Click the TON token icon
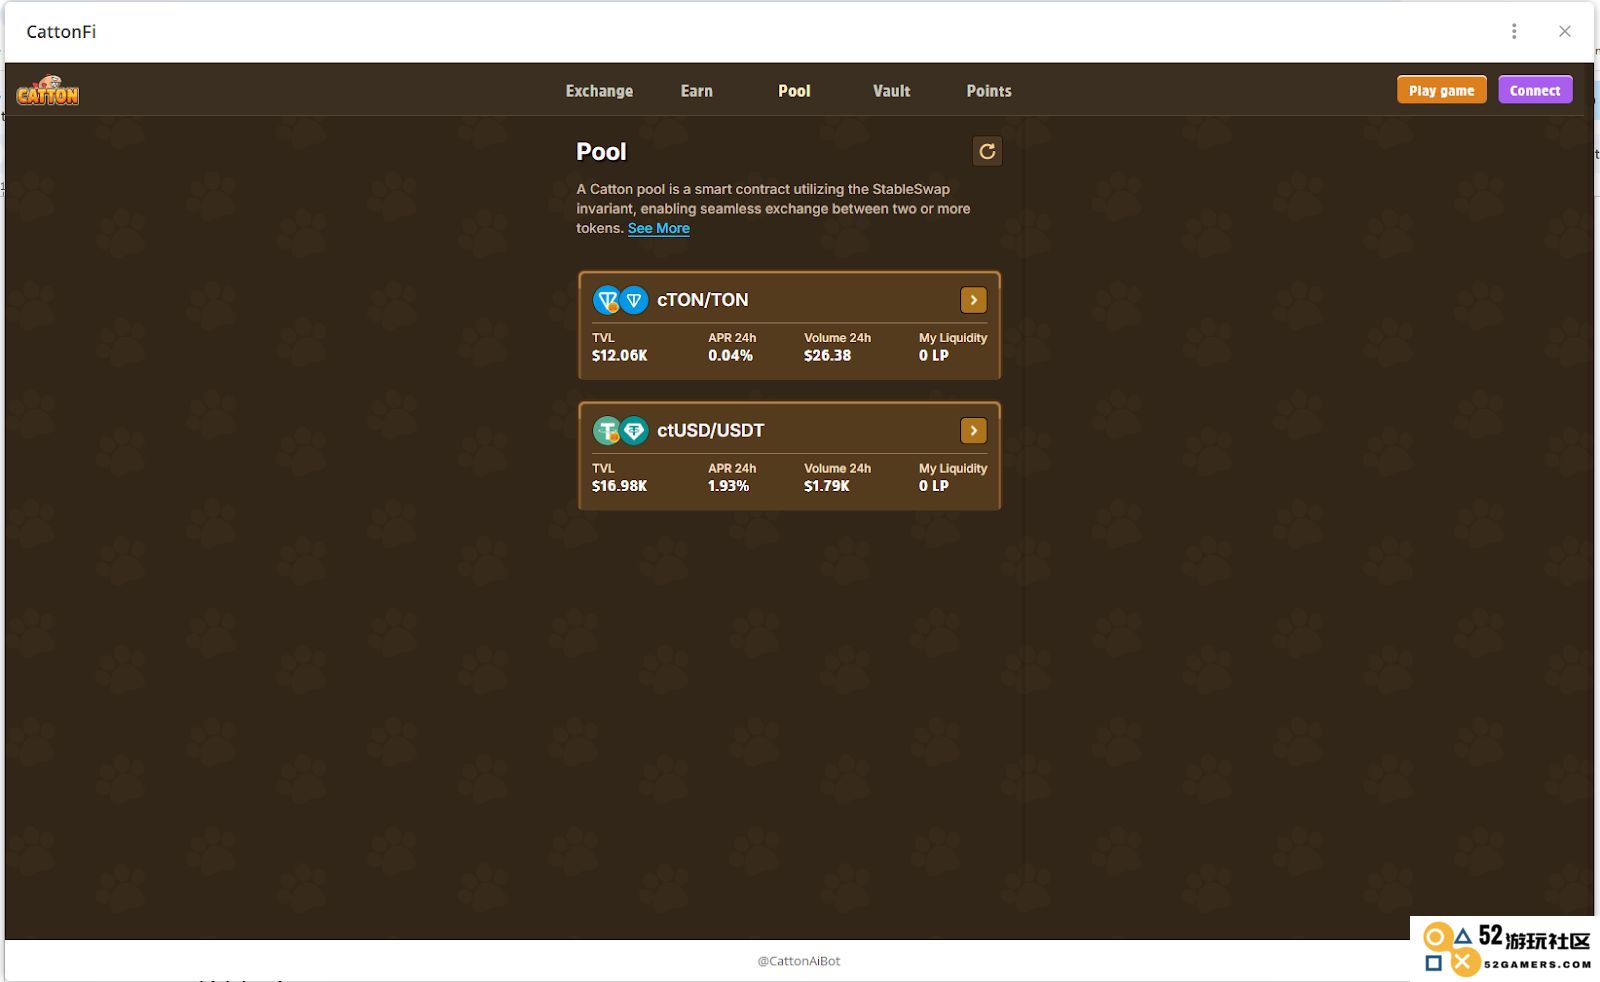This screenshot has height=982, width=1600. (634, 300)
